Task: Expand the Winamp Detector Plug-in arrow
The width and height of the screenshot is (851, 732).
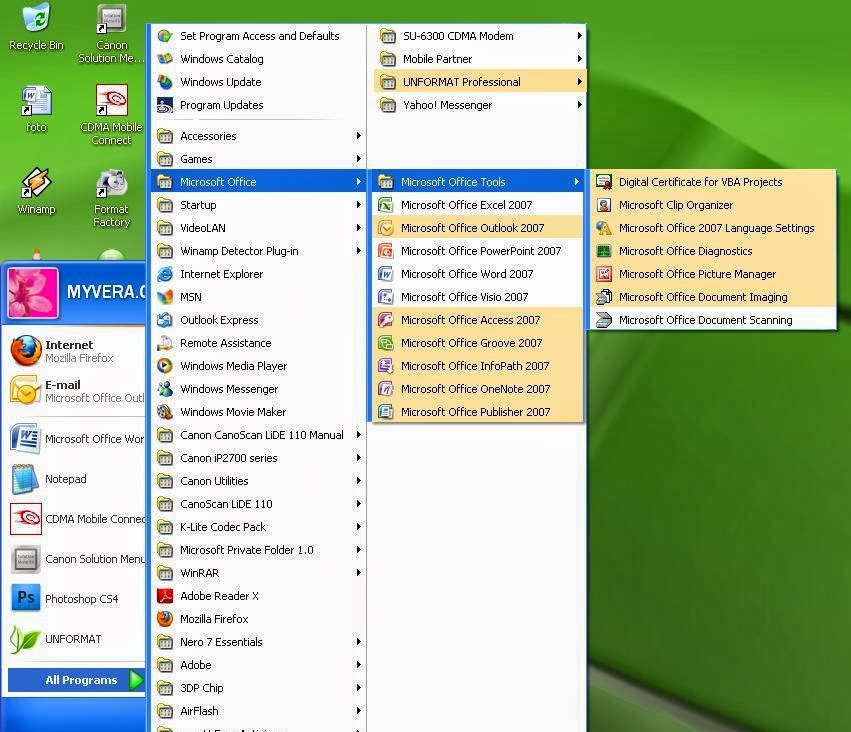Action: coord(358,251)
